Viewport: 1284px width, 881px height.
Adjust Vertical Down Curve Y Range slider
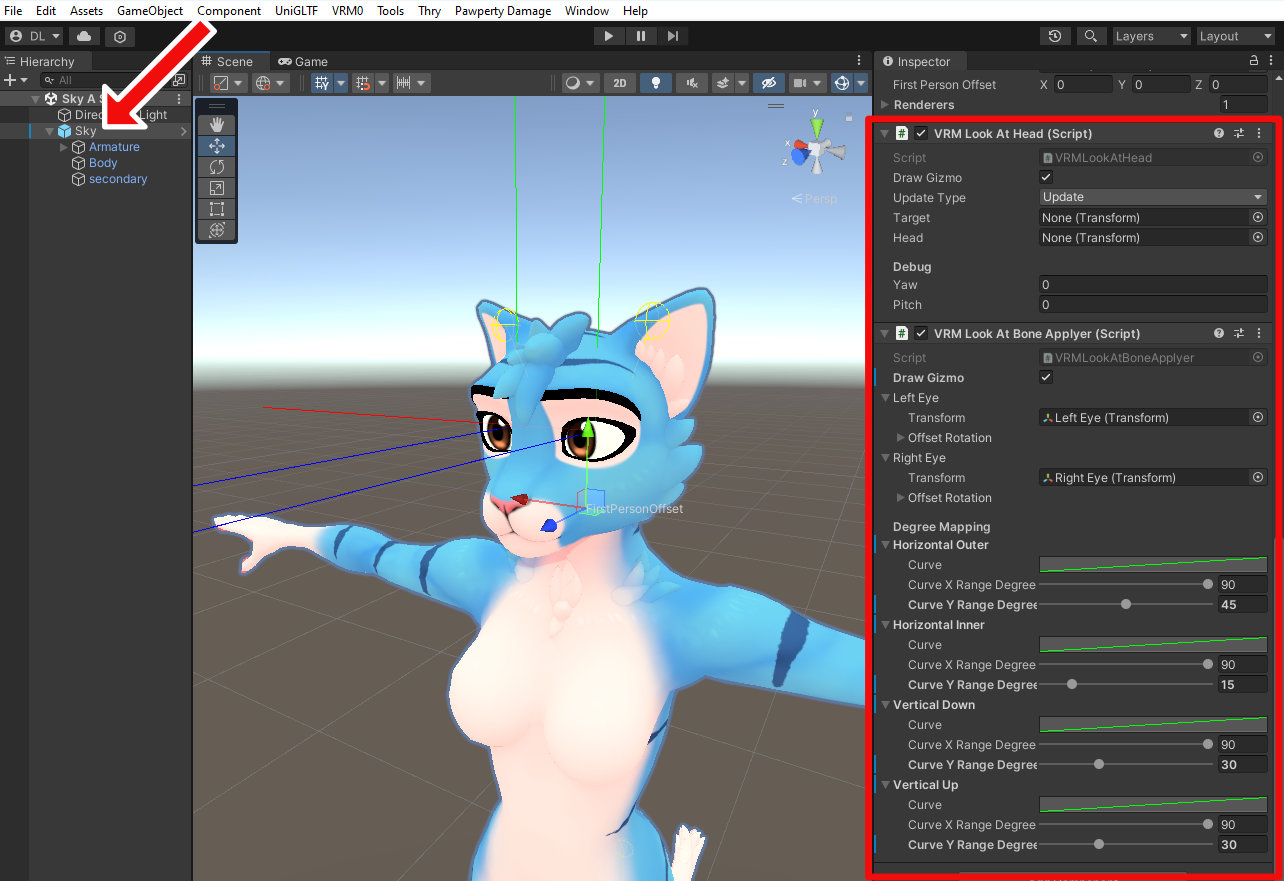tap(1124, 765)
